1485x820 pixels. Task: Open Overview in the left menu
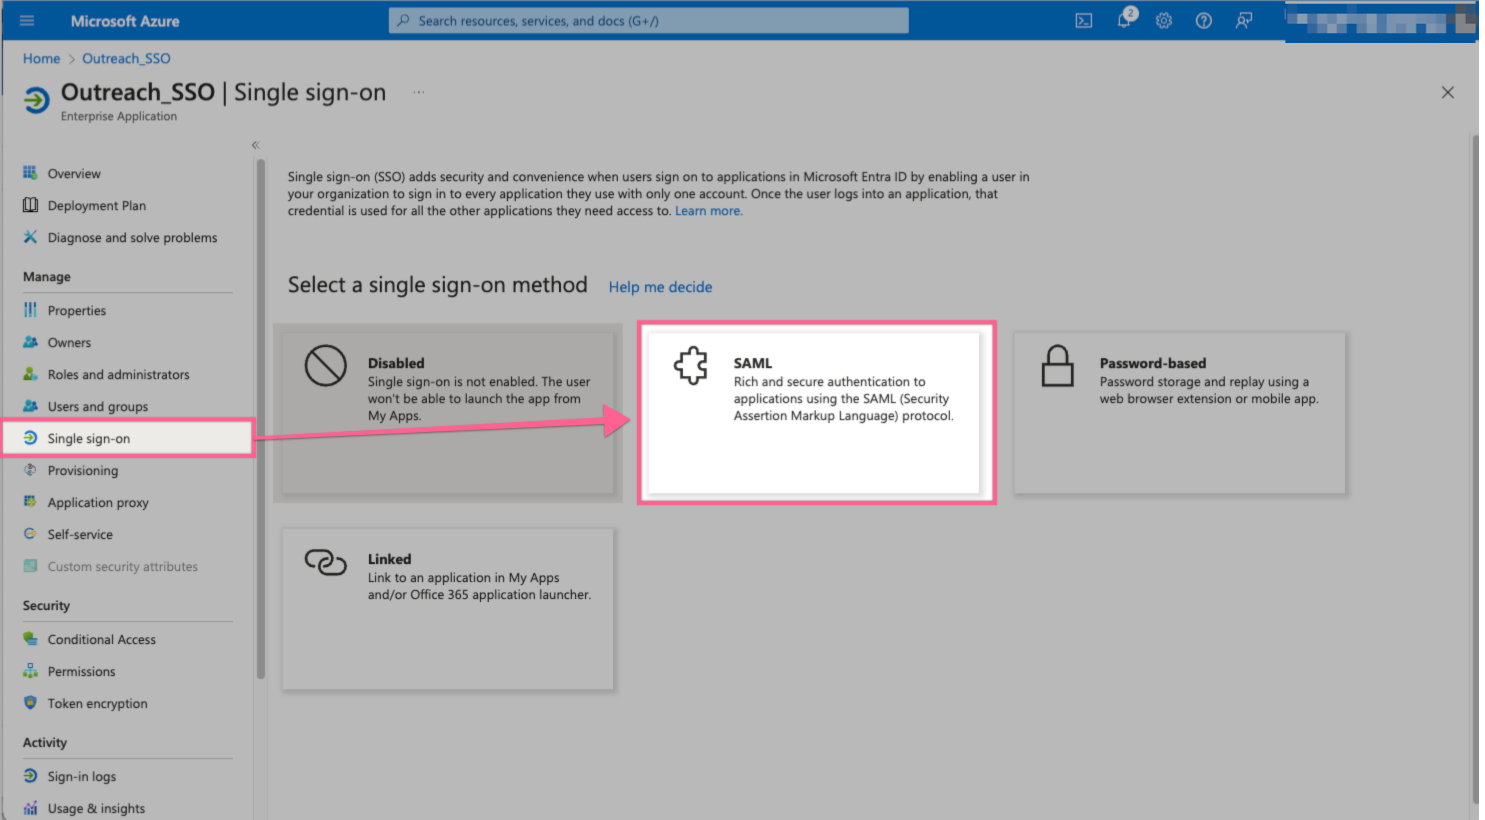pyautogui.click(x=74, y=173)
